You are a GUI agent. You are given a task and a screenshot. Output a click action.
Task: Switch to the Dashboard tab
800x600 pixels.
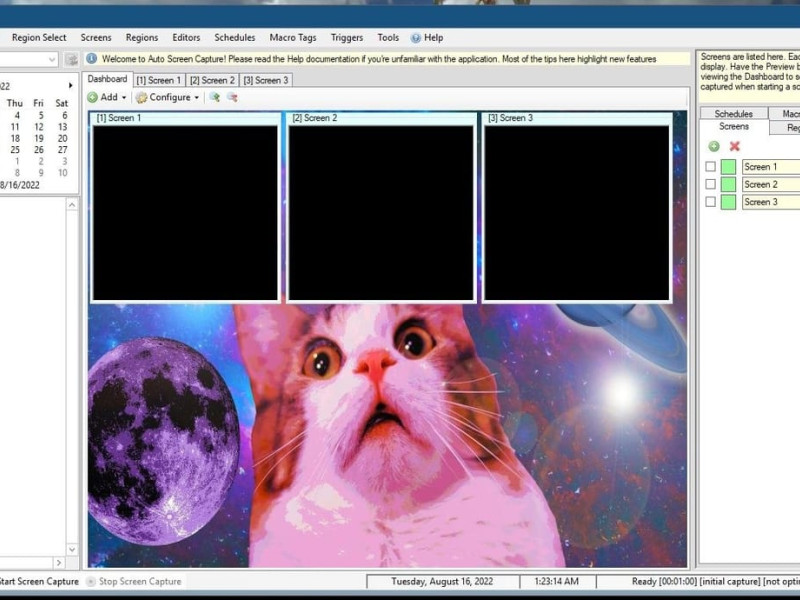pyautogui.click(x=107, y=79)
